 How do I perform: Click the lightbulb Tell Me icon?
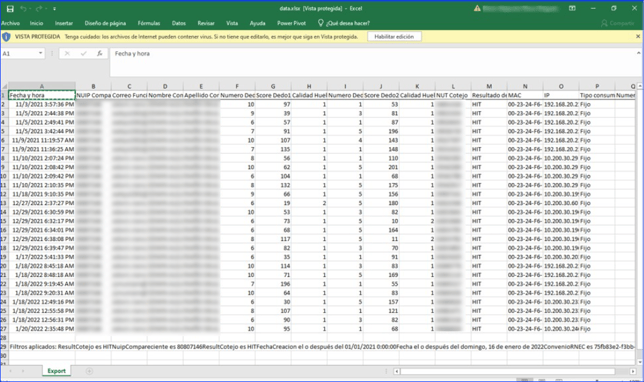321,23
